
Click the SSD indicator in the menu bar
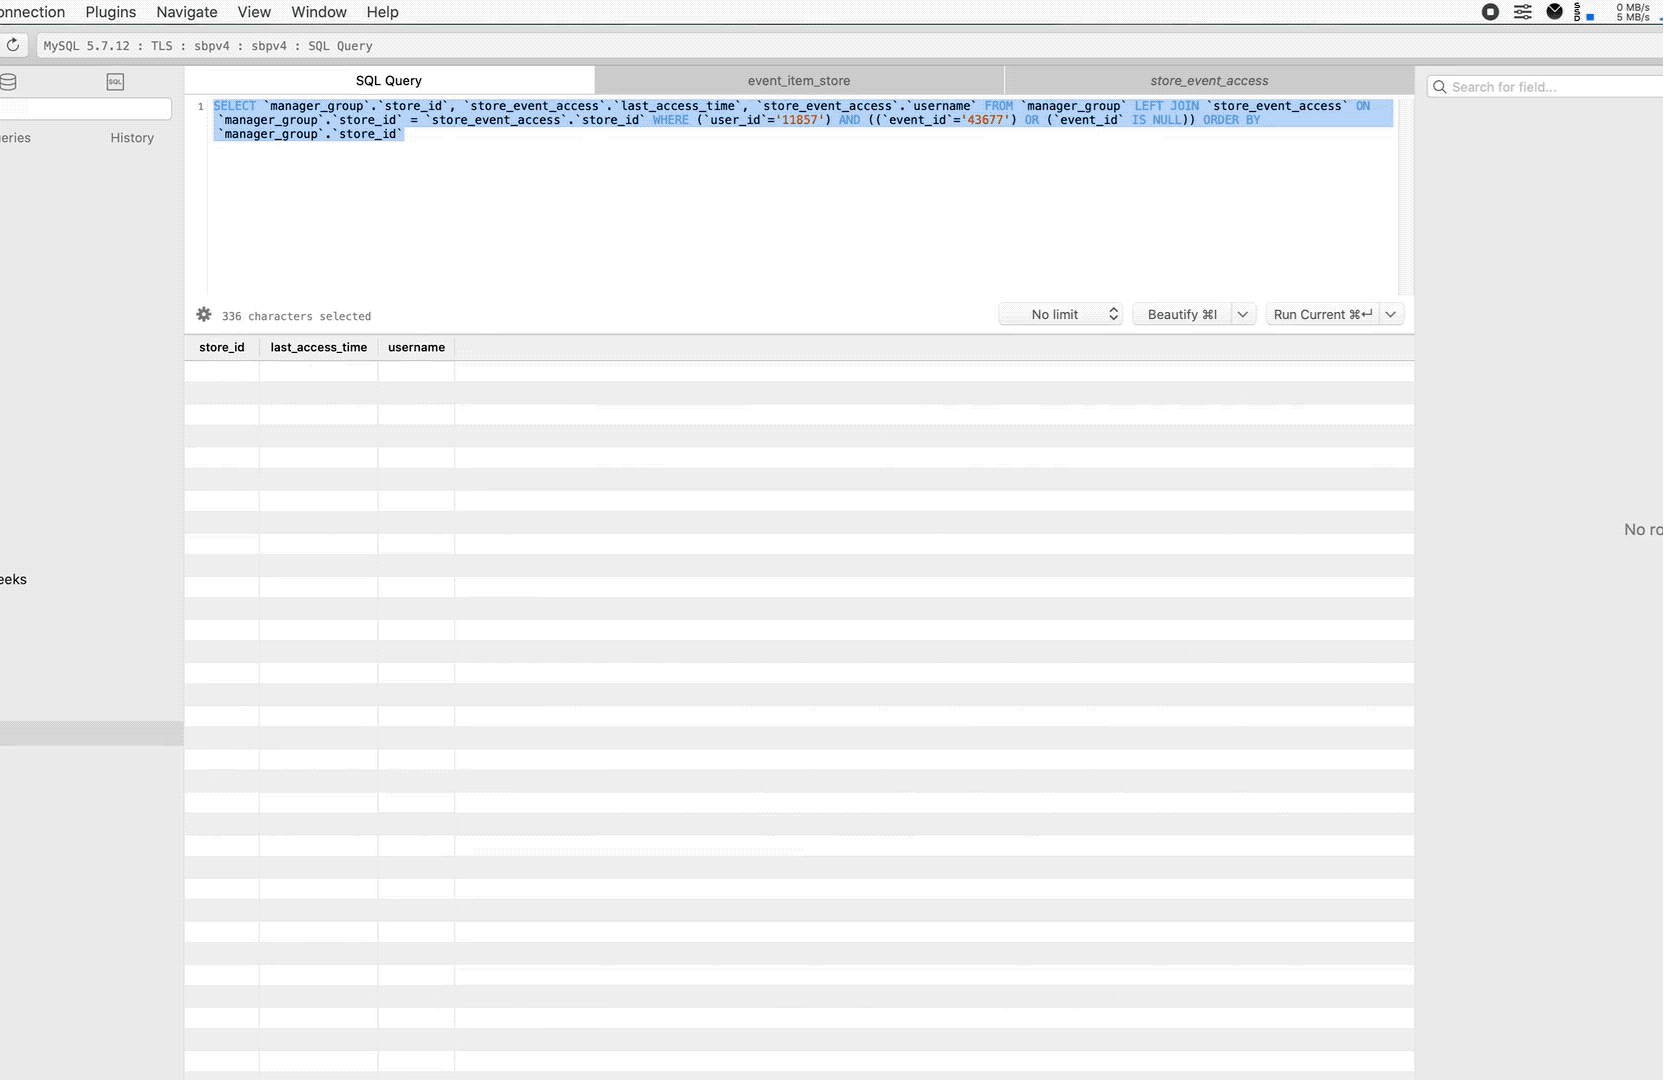(1578, 12)
